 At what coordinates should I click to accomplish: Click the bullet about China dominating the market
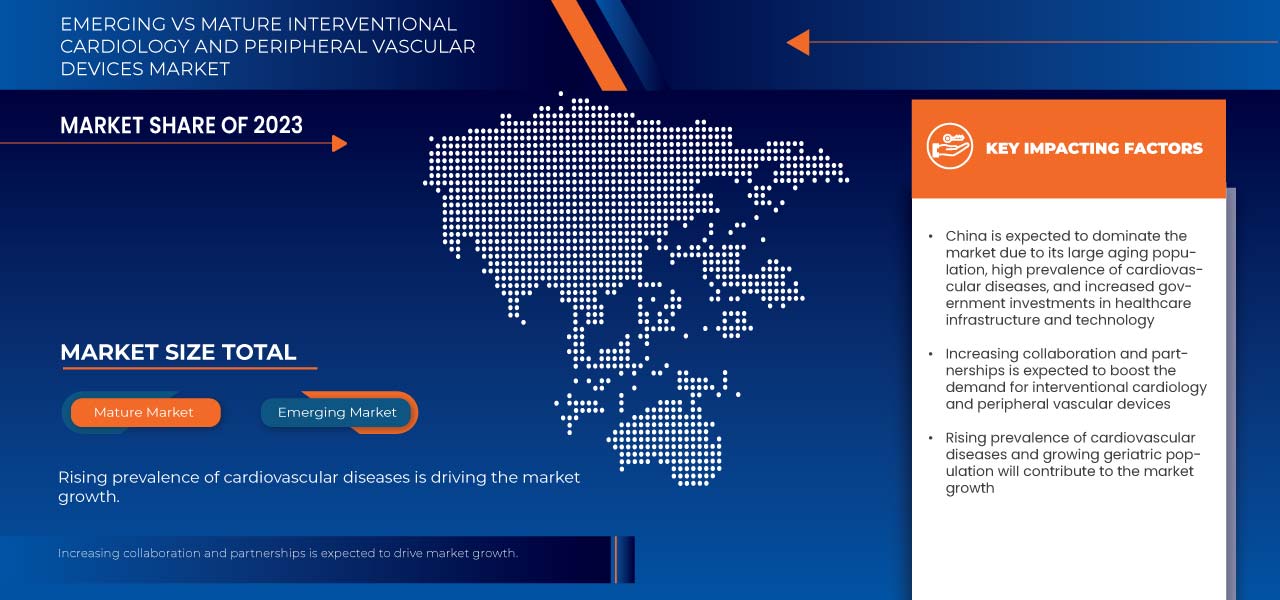point(1072,278)
